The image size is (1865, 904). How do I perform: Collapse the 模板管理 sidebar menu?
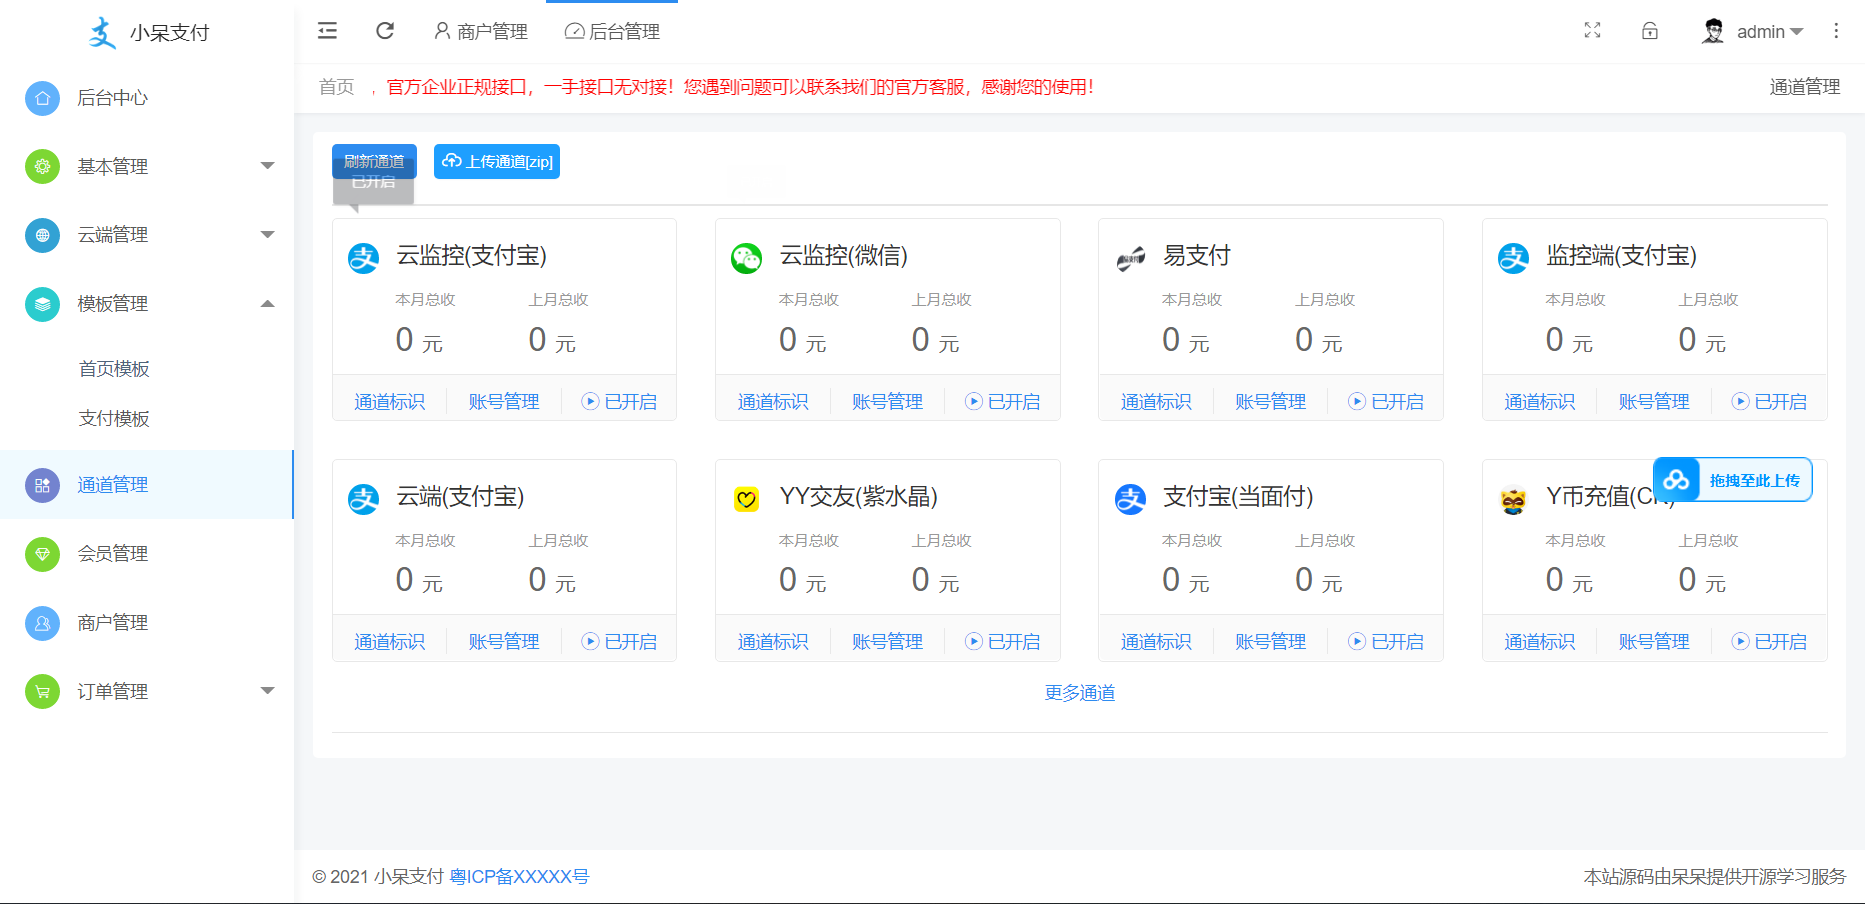coord(267,304)
